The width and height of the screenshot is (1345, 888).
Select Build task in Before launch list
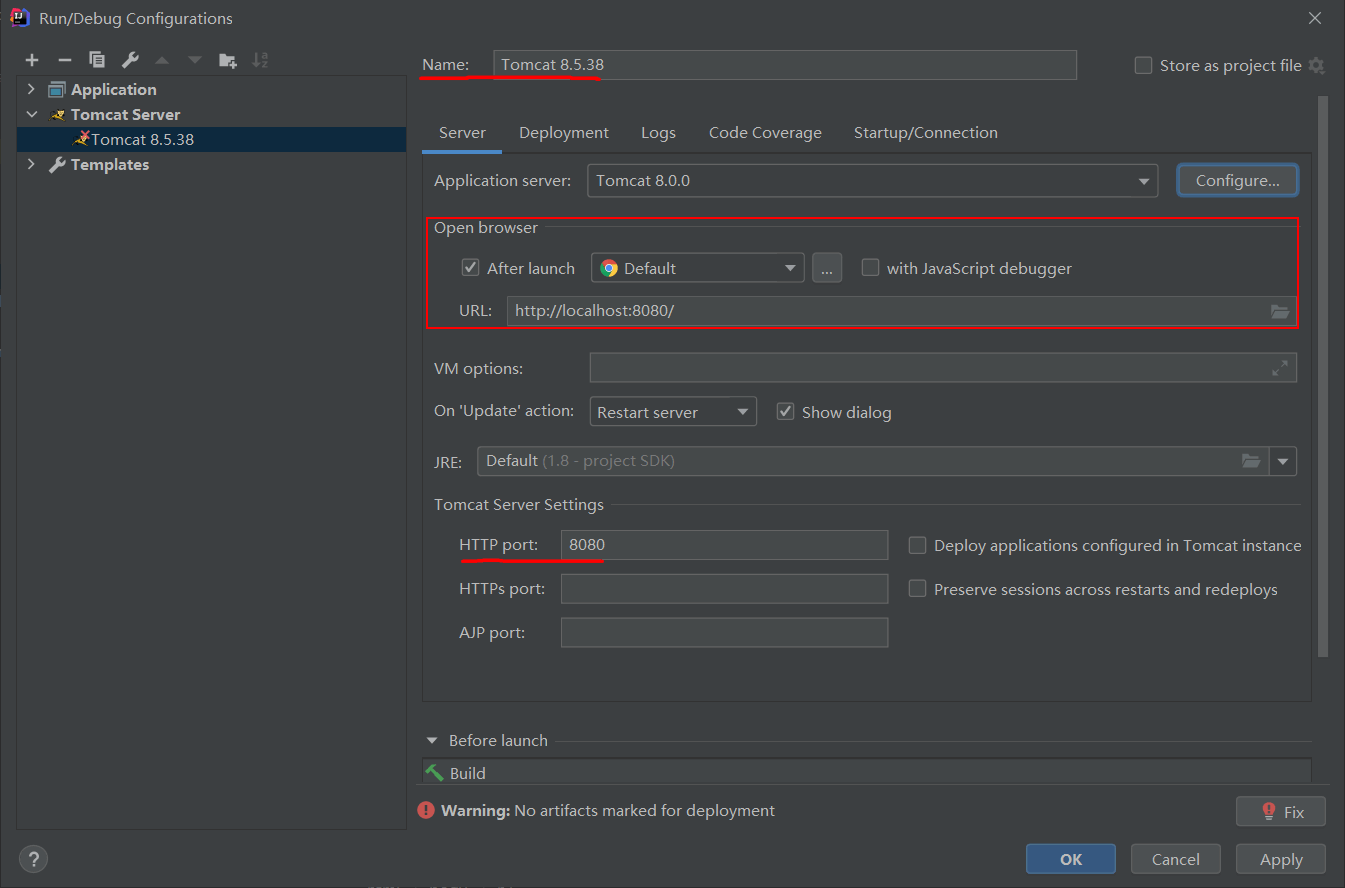pyautogui.click(x=867, y=773)
